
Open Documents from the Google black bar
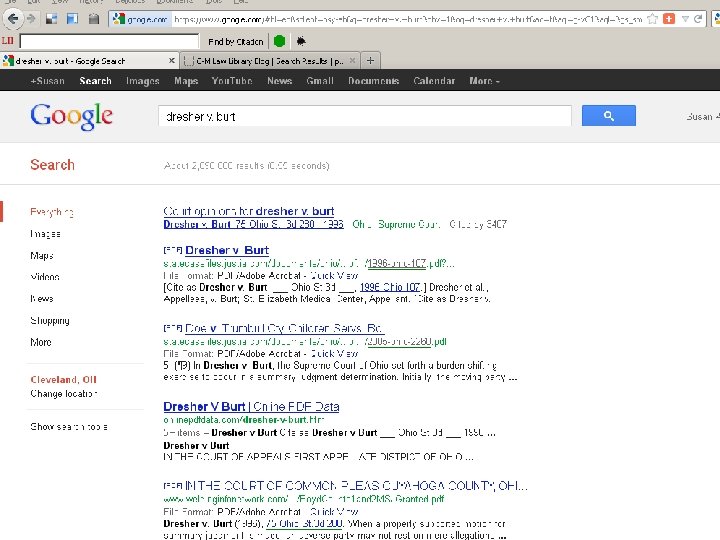373,81
